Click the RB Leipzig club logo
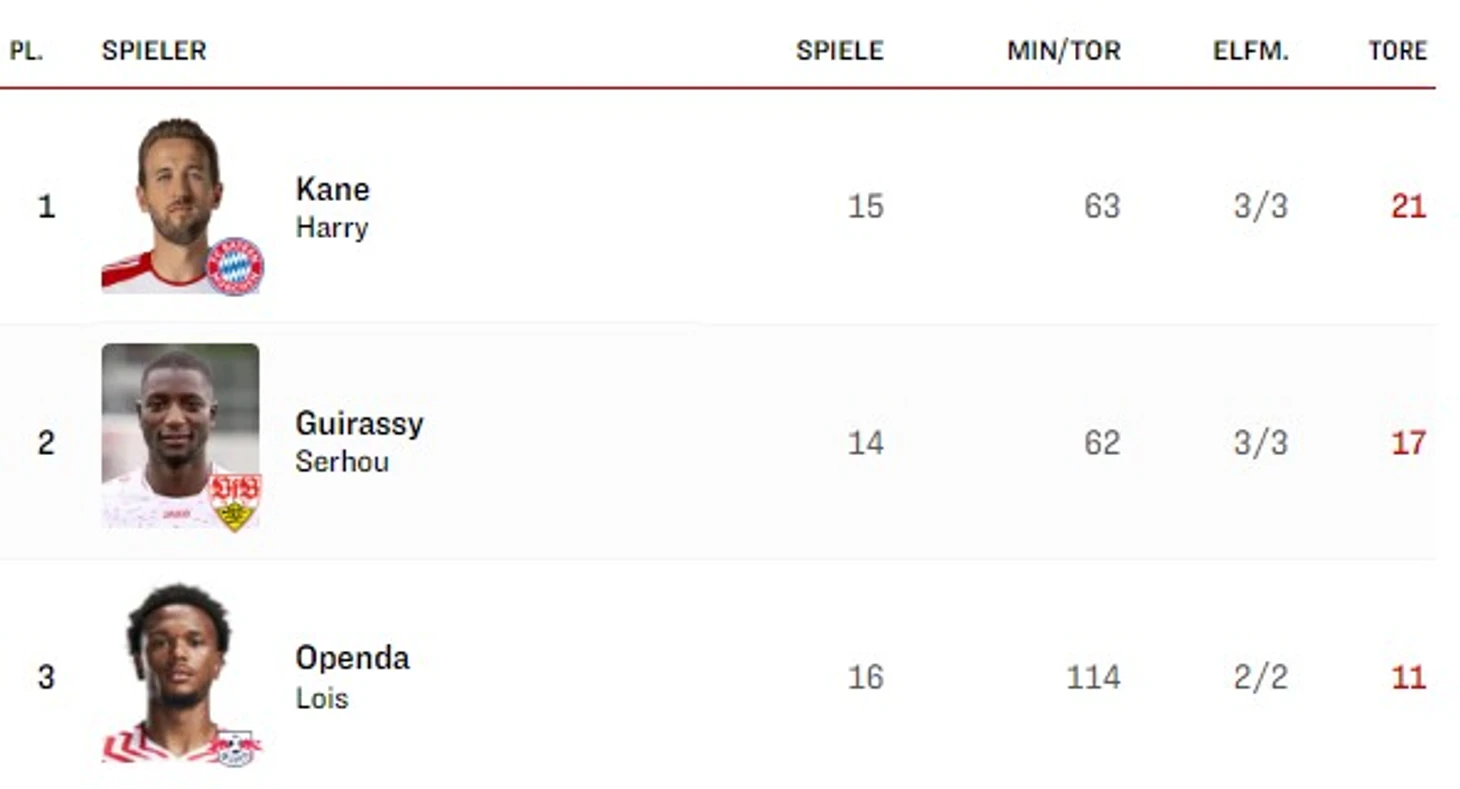This screenshot has height=789, width=1460. pyautogui.click(x=235, y=747)
